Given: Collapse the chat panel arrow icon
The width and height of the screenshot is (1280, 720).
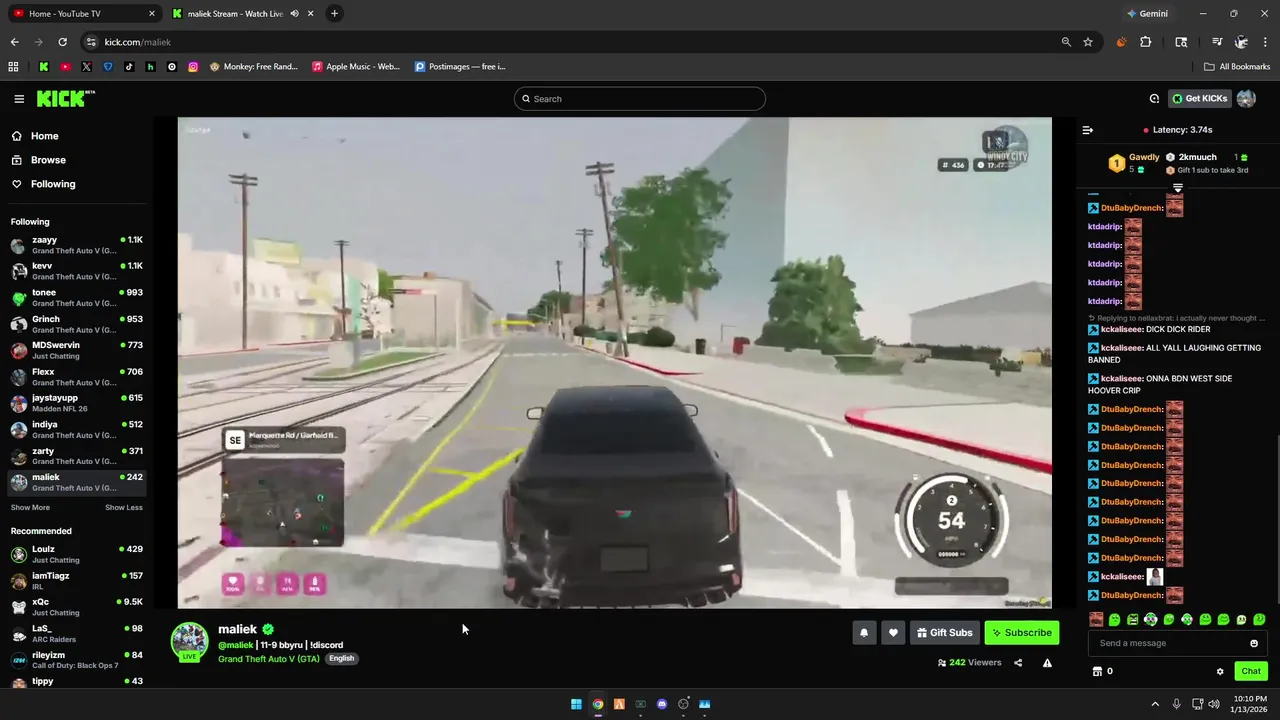Looking at the screenshot, I should pyautogui.click(x=1088, y=130).
